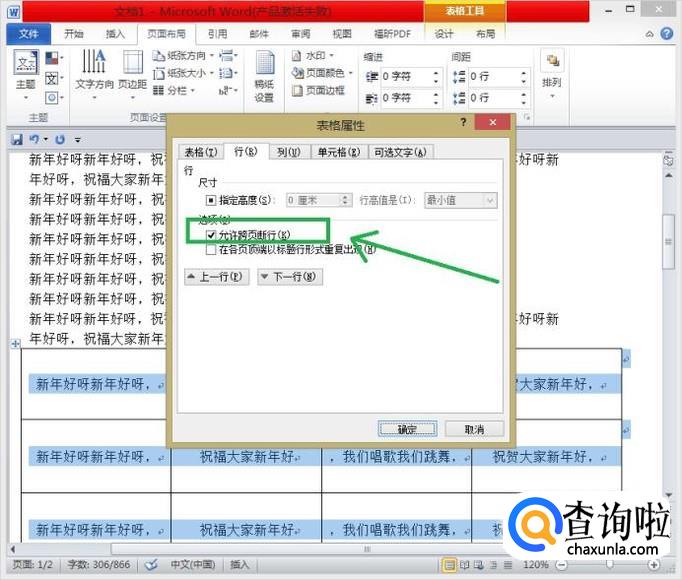The height and width of the screenshot is (580, 682).
Task: Click 下一行 next row button
Action: coord(290,277)
